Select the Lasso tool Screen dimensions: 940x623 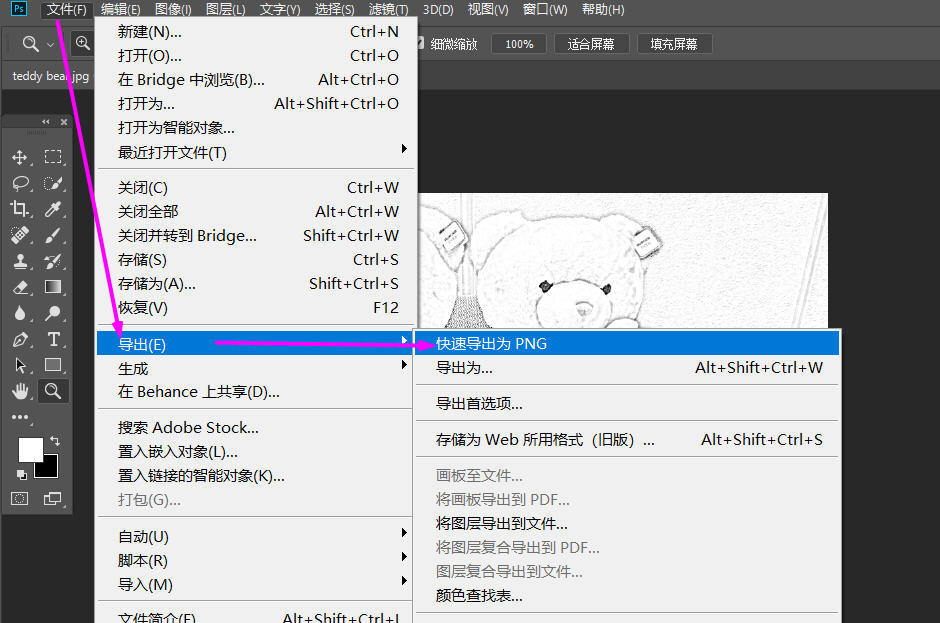(x=19, y=183)
